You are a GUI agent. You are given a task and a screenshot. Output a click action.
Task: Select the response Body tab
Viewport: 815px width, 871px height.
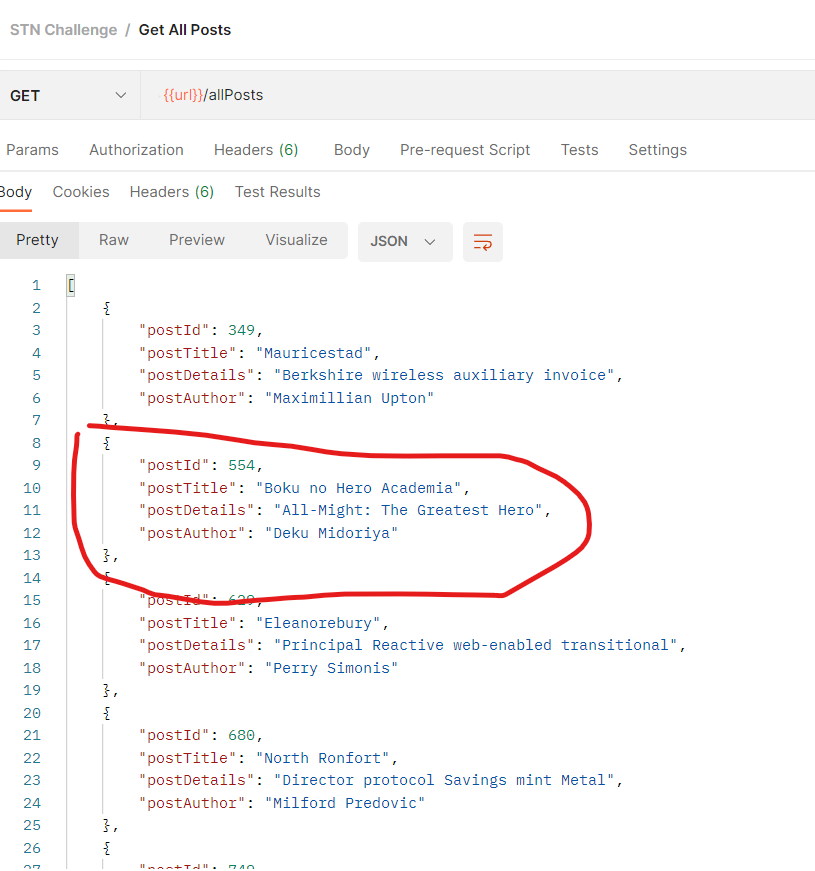click(16, 192)
